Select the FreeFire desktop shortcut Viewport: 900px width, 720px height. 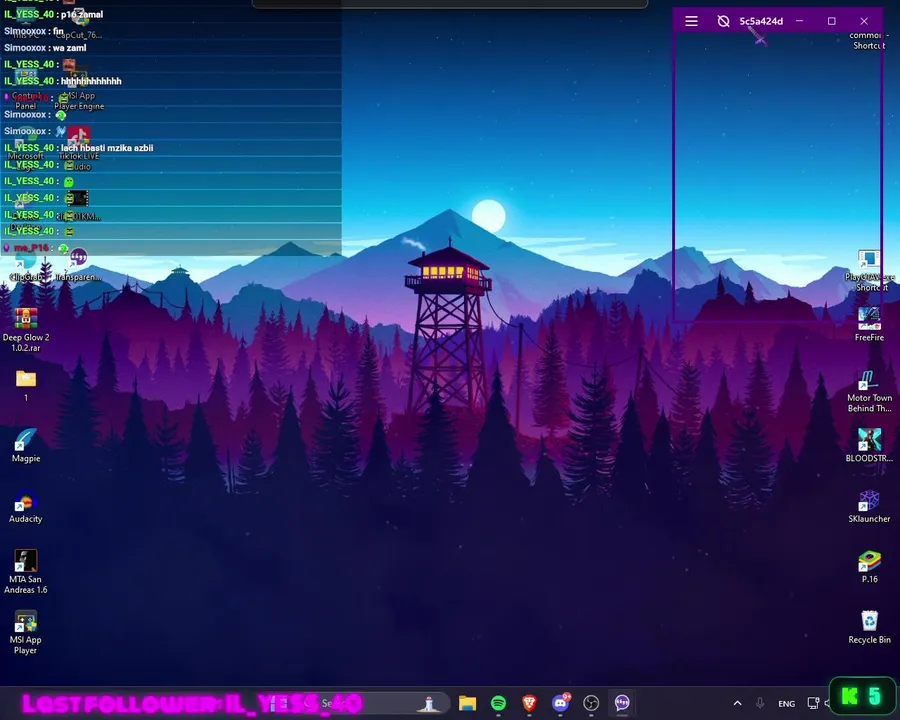[869, 324]
